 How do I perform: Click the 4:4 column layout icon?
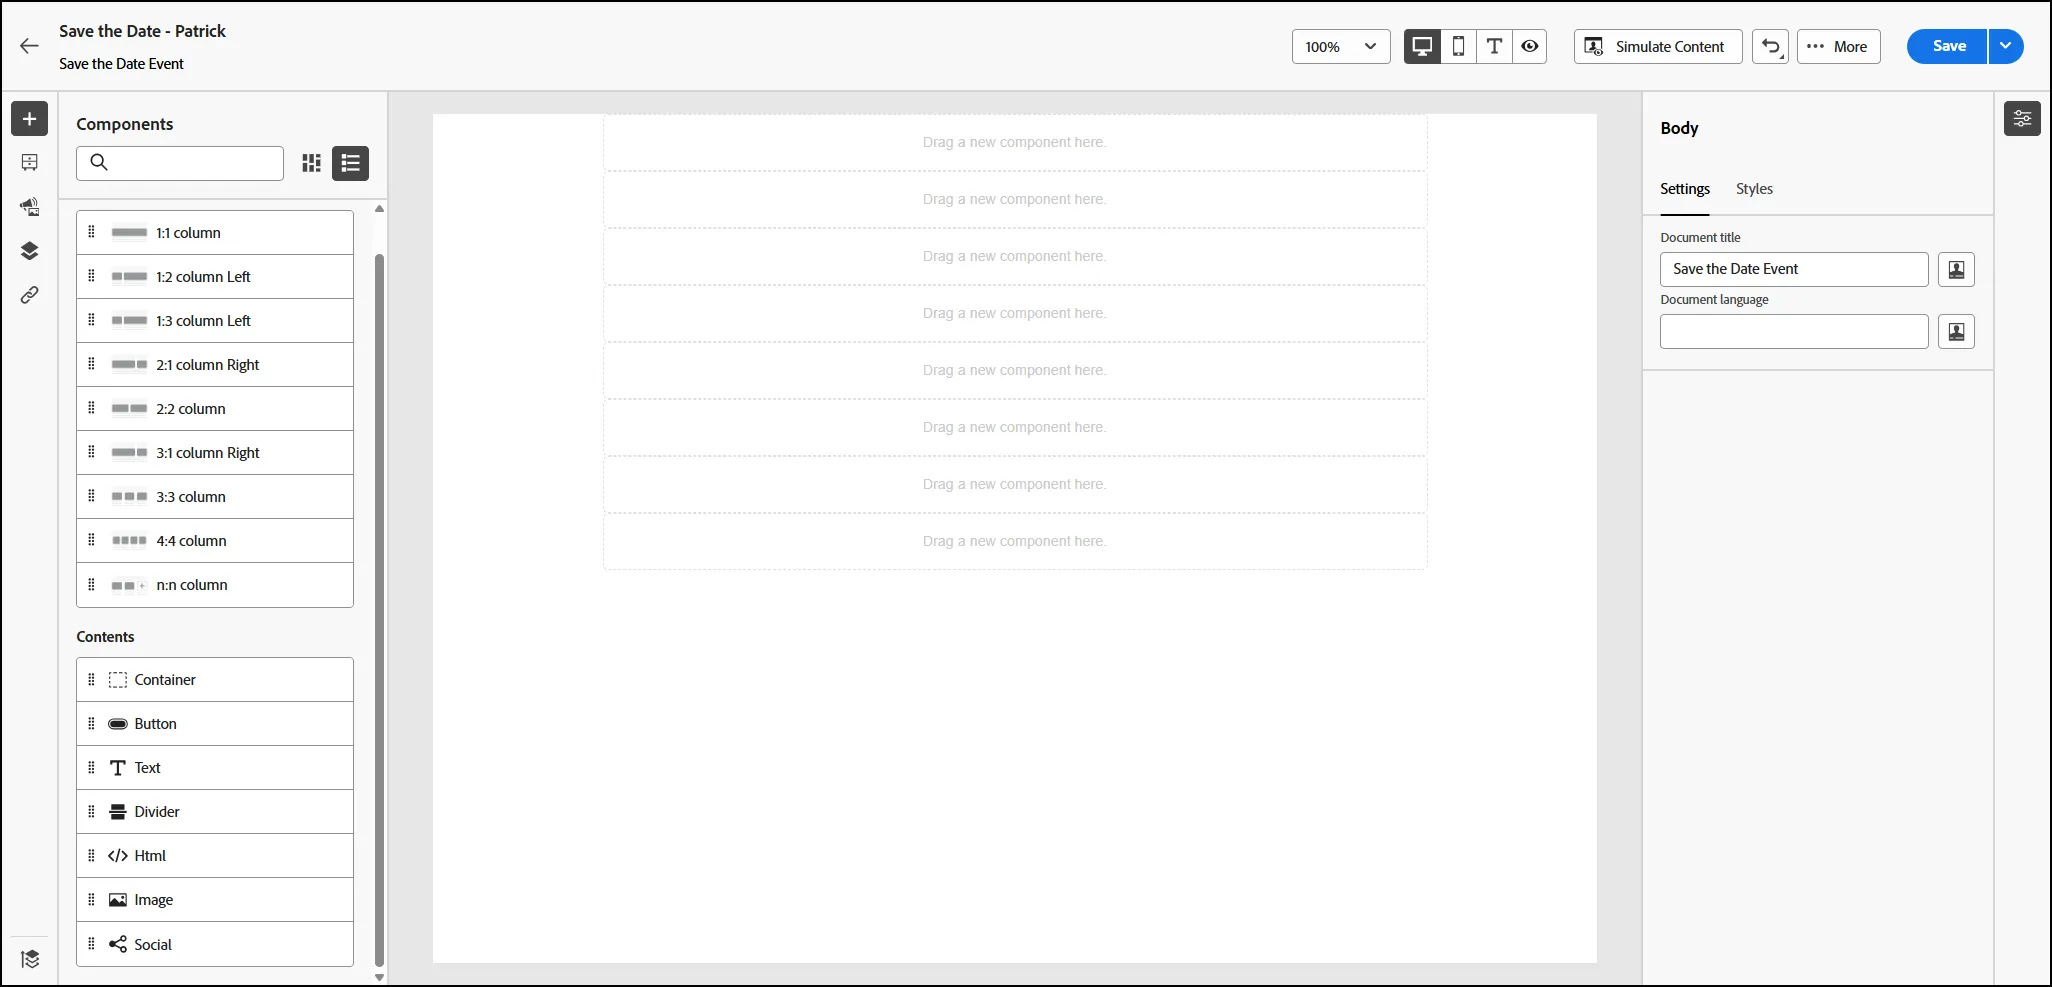[x=129, y=541]
